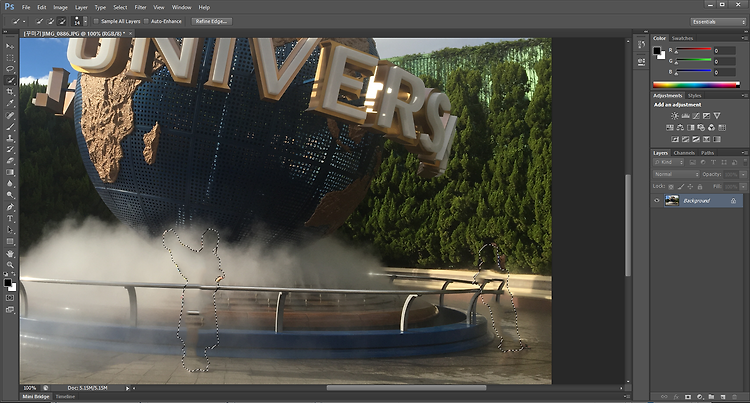The width and height of the screenshot is (750, 403).
Task: Select the Horizontal Type tool
Action: tap(10, 219)
